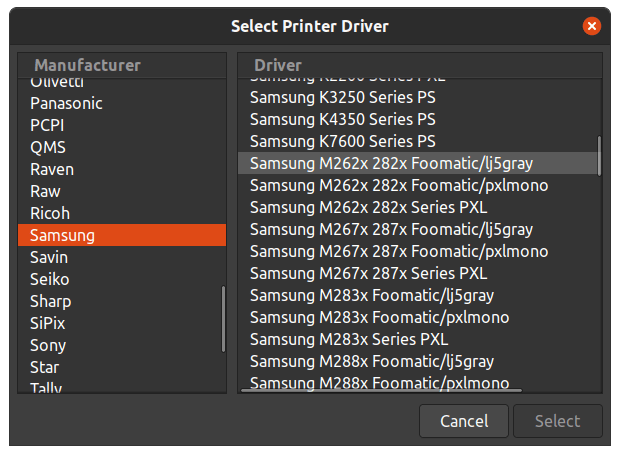Select Samsung K7600 Series PS driver

(420, 142)
